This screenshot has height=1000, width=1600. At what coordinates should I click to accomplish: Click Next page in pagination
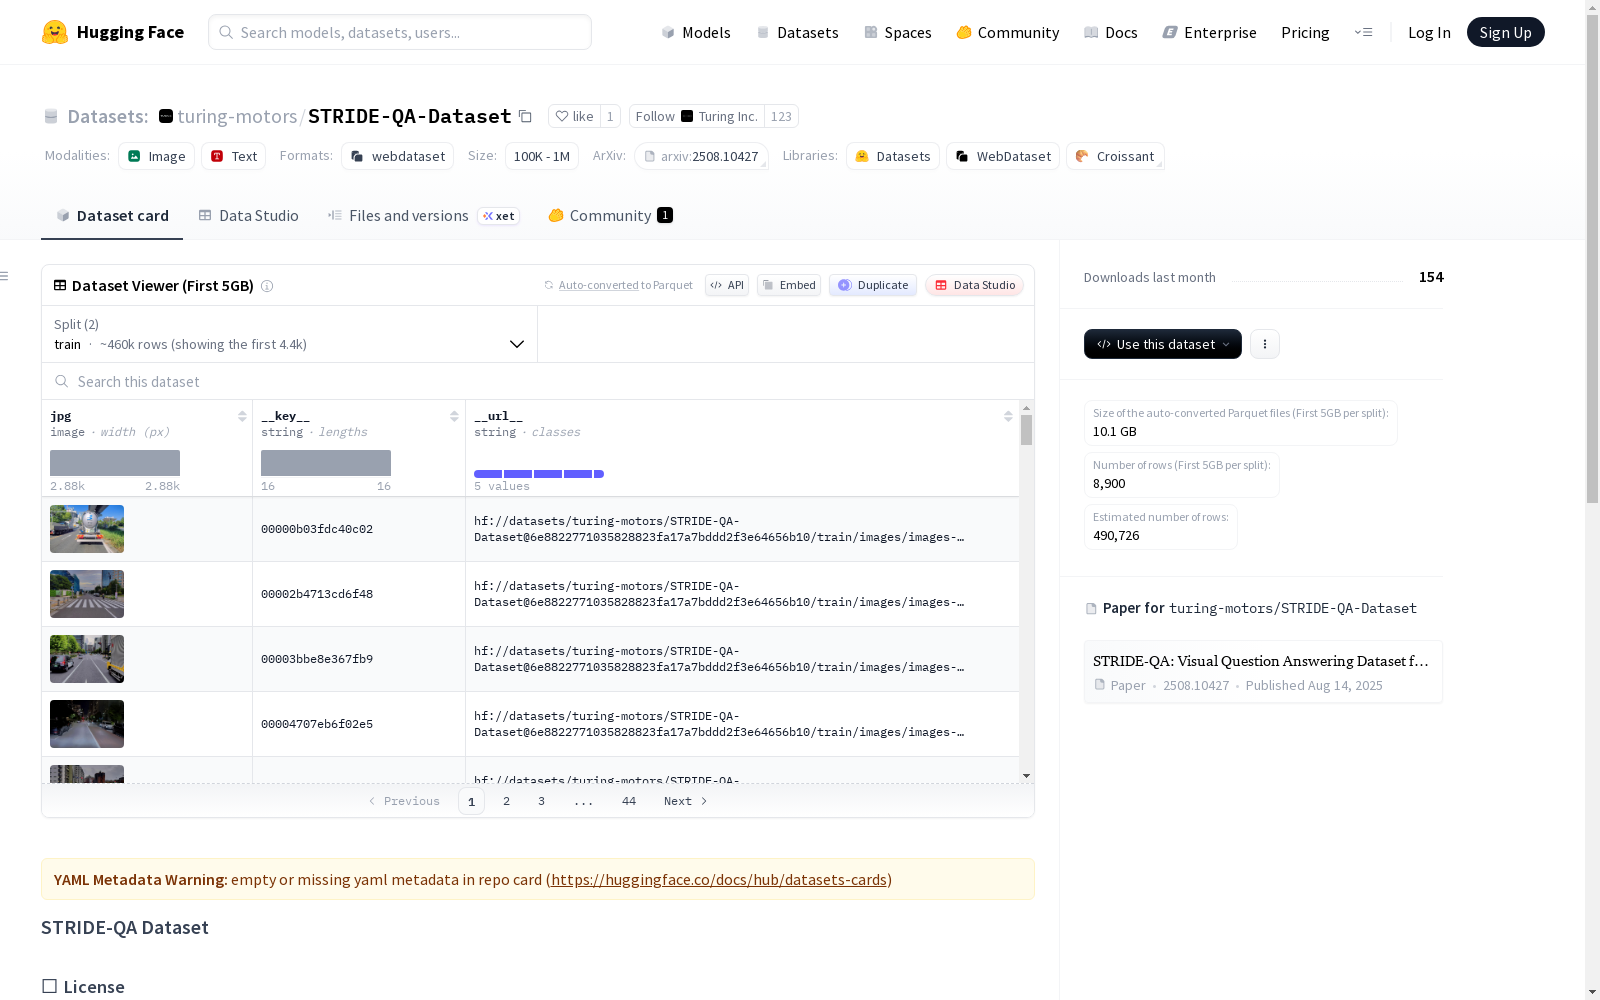[686, 801]
